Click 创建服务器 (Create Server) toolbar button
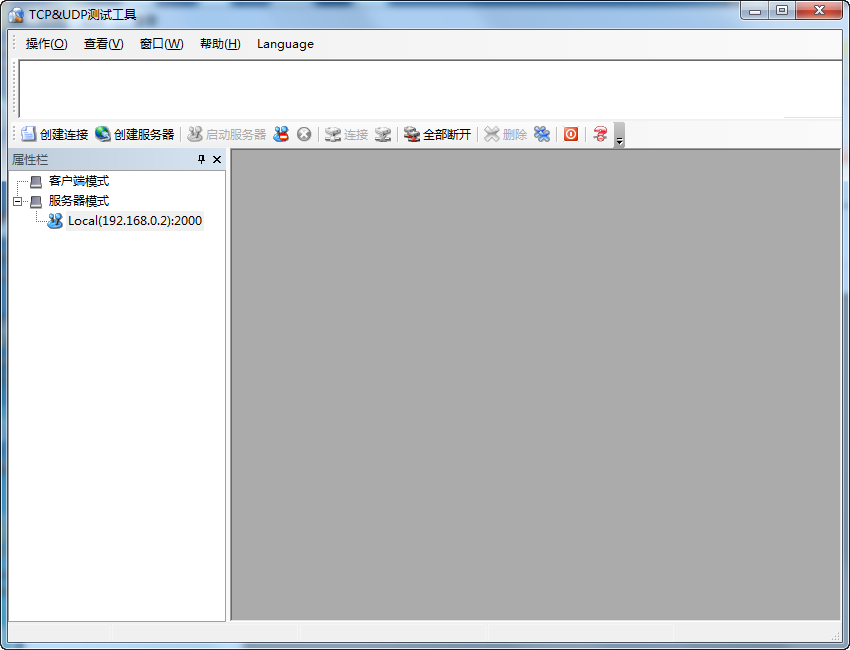Screen dimensions: 850x650 (134, 134)
